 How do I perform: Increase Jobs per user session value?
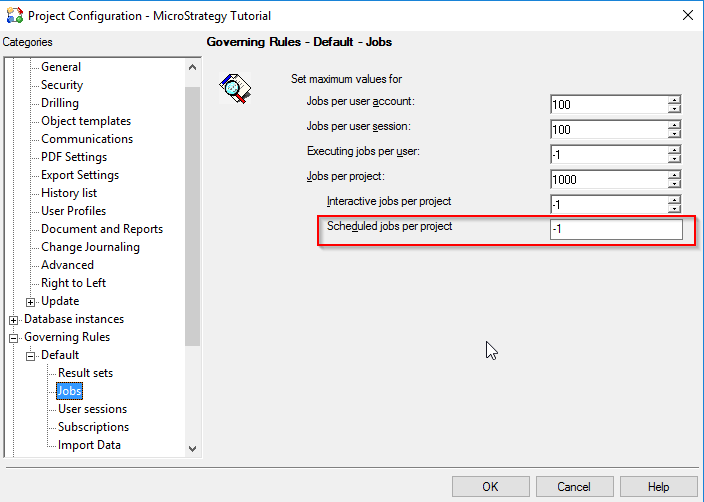674,125
